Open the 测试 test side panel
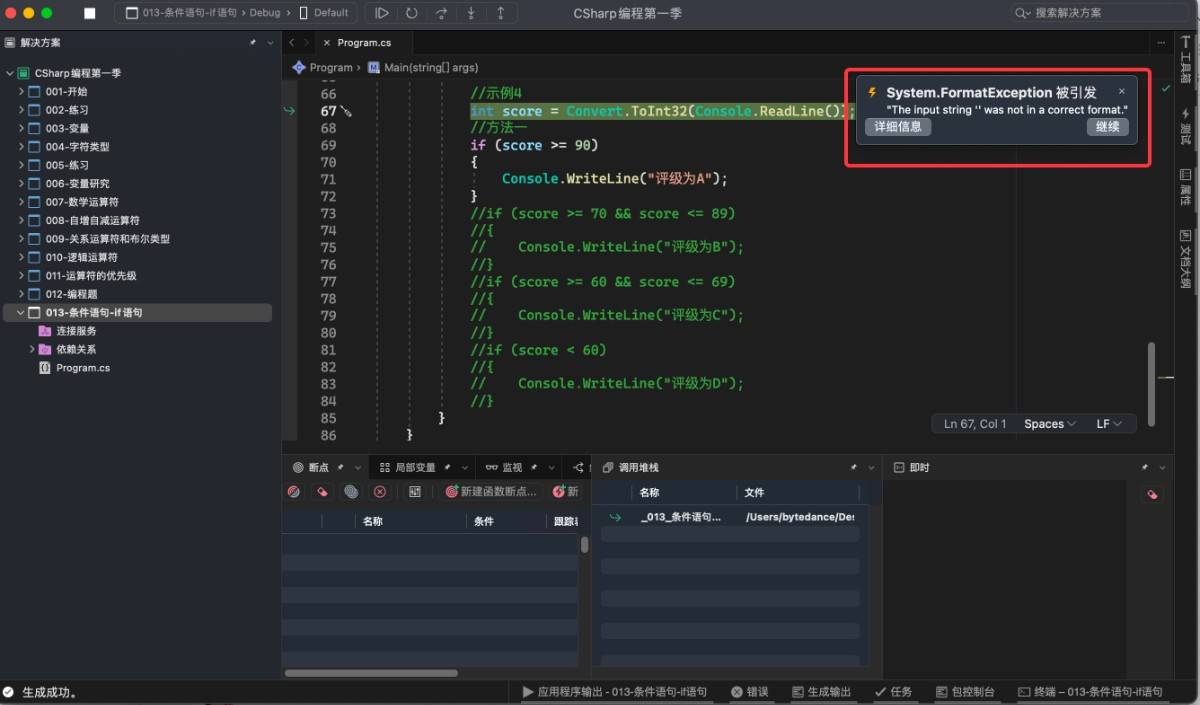 point(1186,126)
